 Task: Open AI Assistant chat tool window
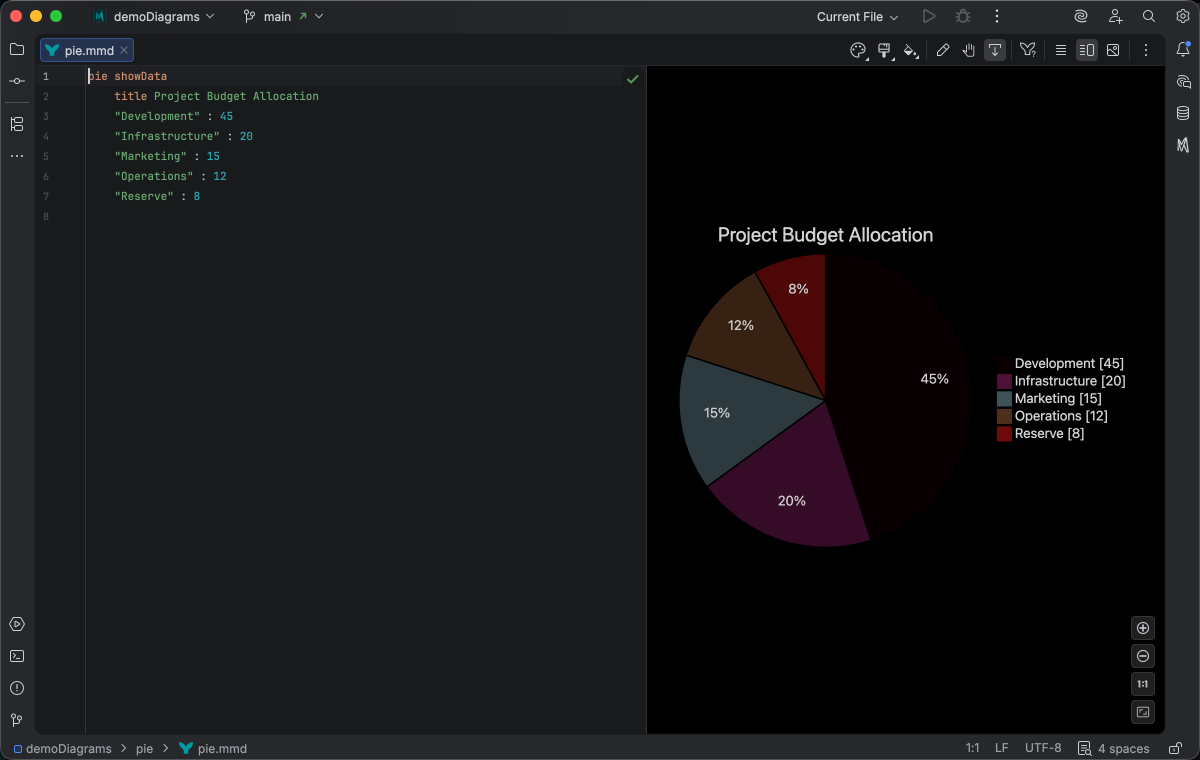click(1184, 82)
